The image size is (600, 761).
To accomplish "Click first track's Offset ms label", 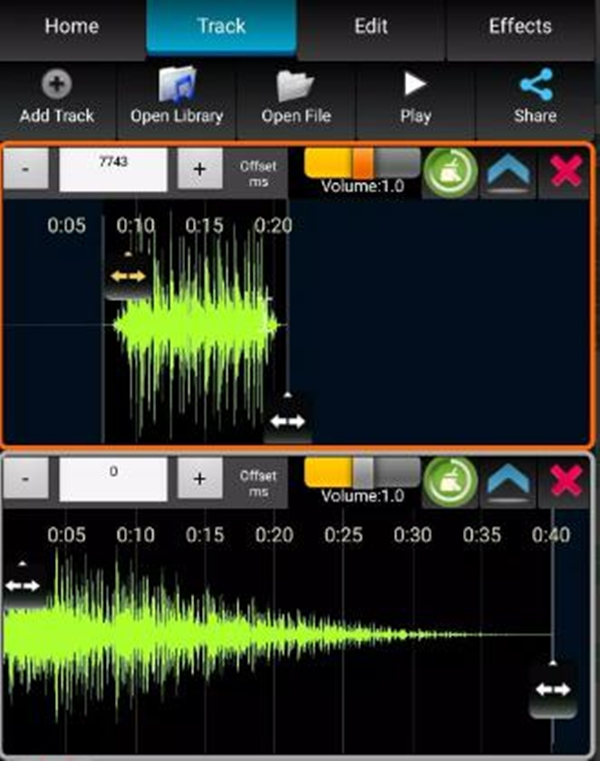I will coord(258,173).
